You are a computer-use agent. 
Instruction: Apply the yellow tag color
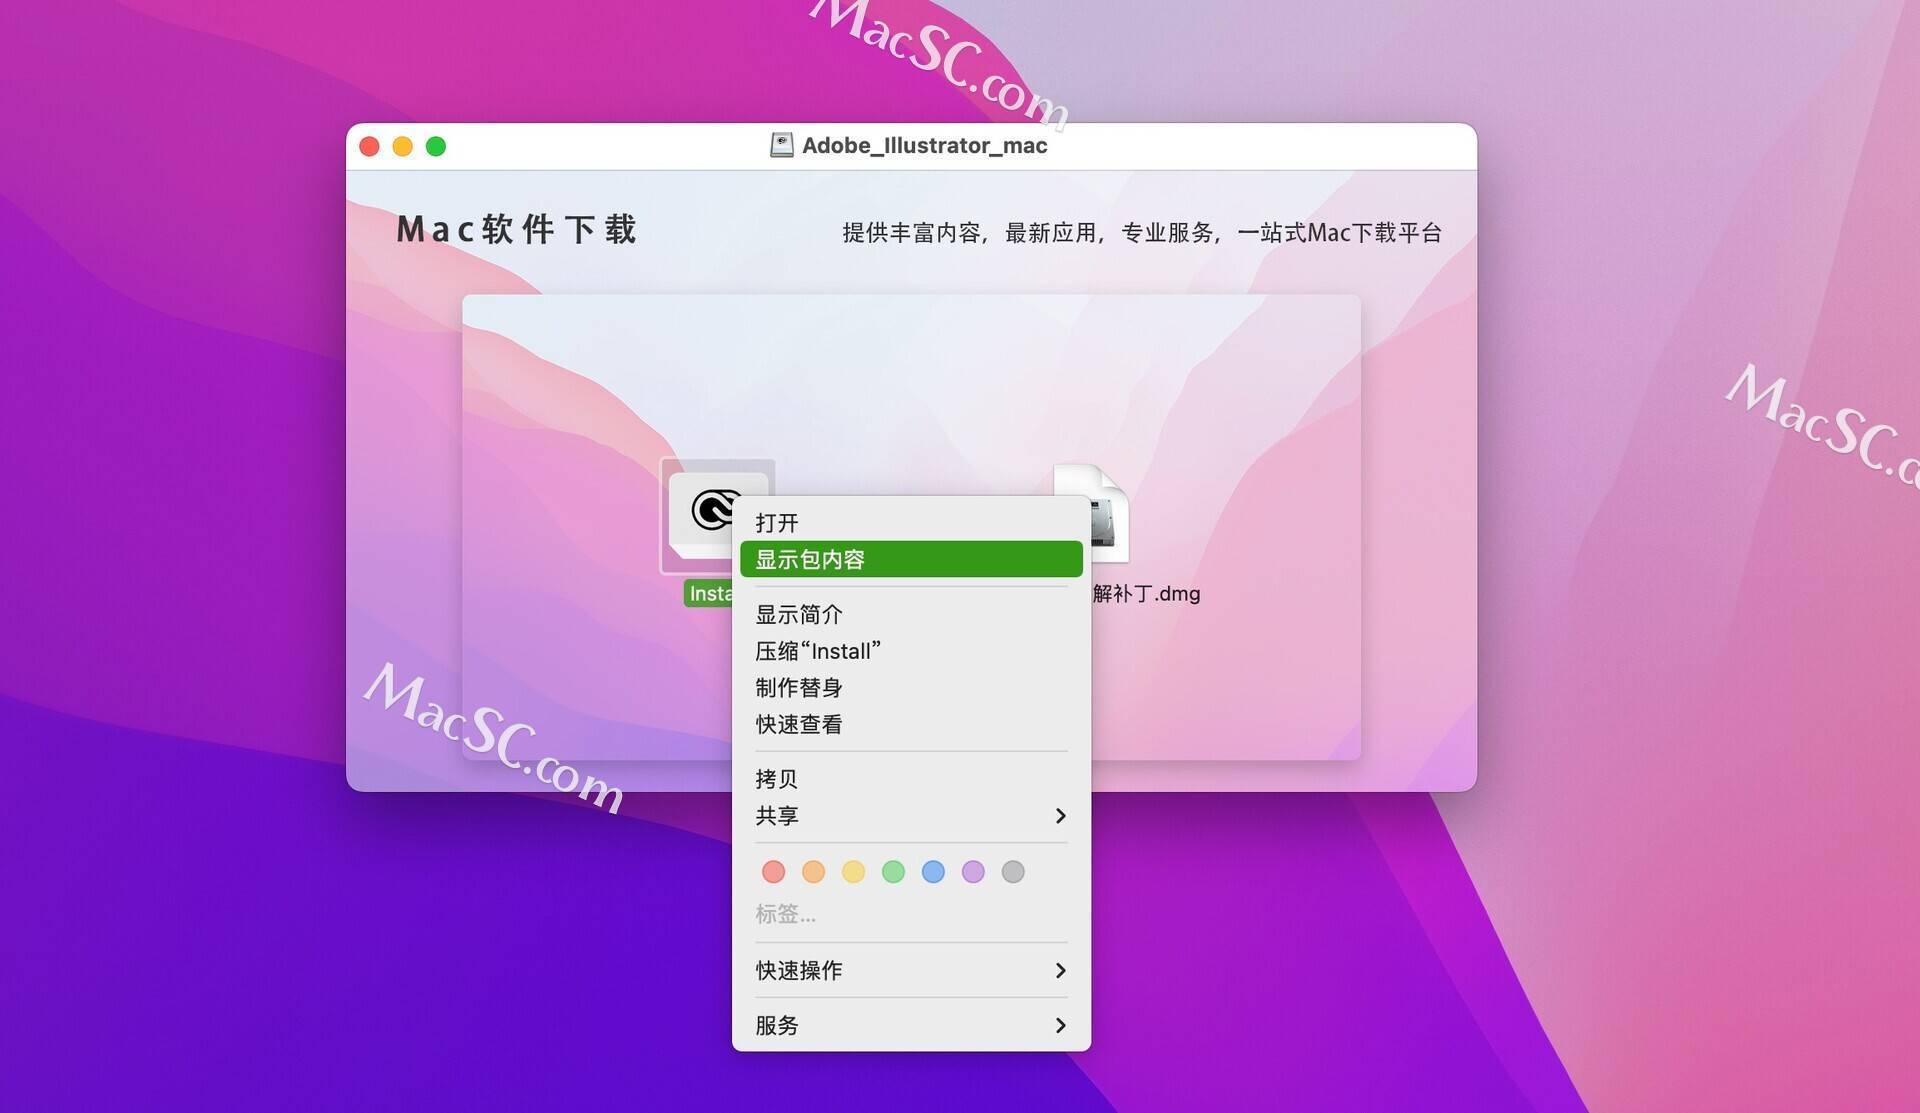coord(853,872)
